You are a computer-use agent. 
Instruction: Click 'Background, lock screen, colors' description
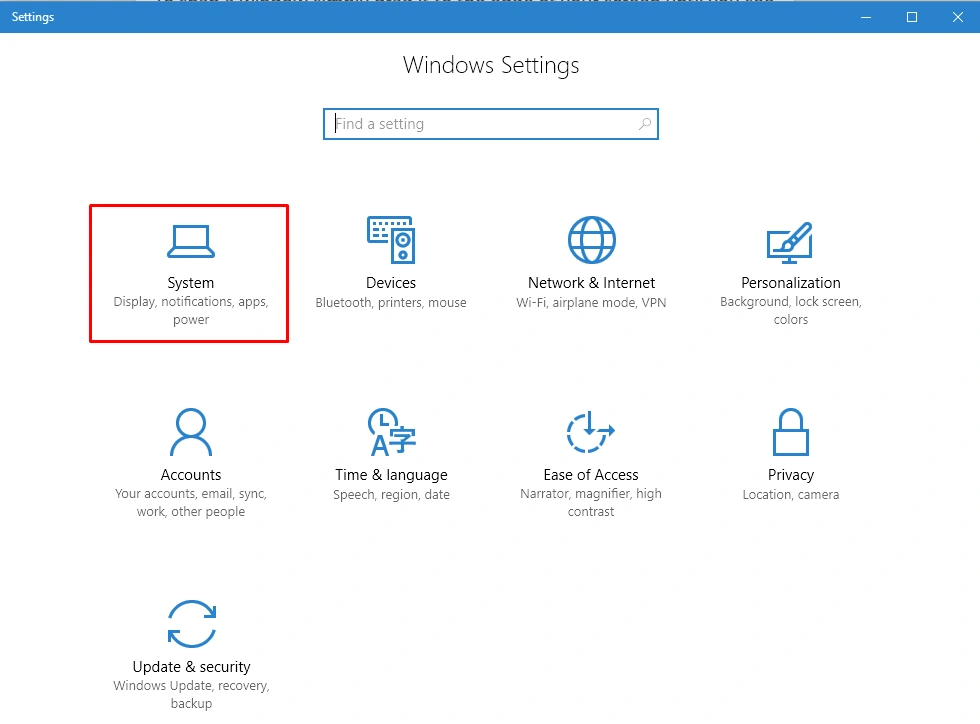tap(791, 311)
